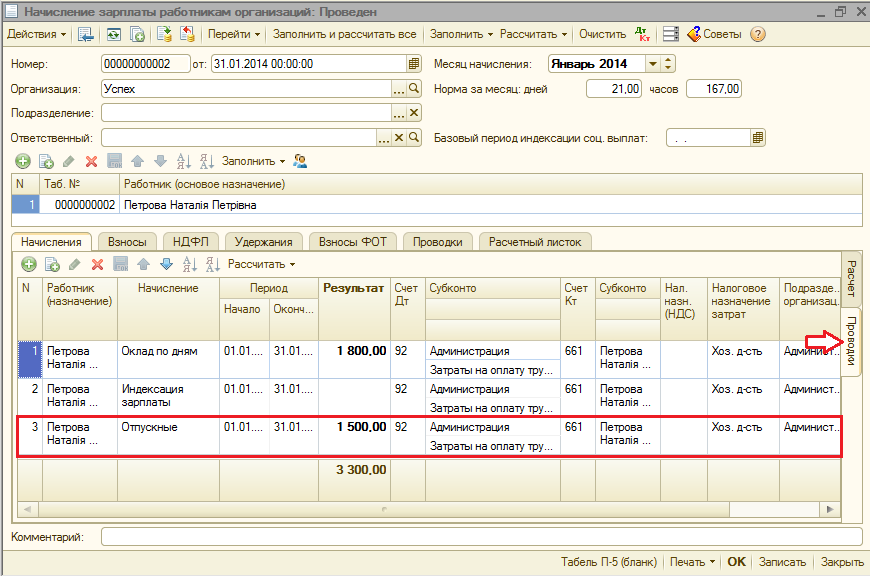This screenshot has height=576, width=870.
Task: Clear the Подразделение field with its X icon
Action: point(414,113)
